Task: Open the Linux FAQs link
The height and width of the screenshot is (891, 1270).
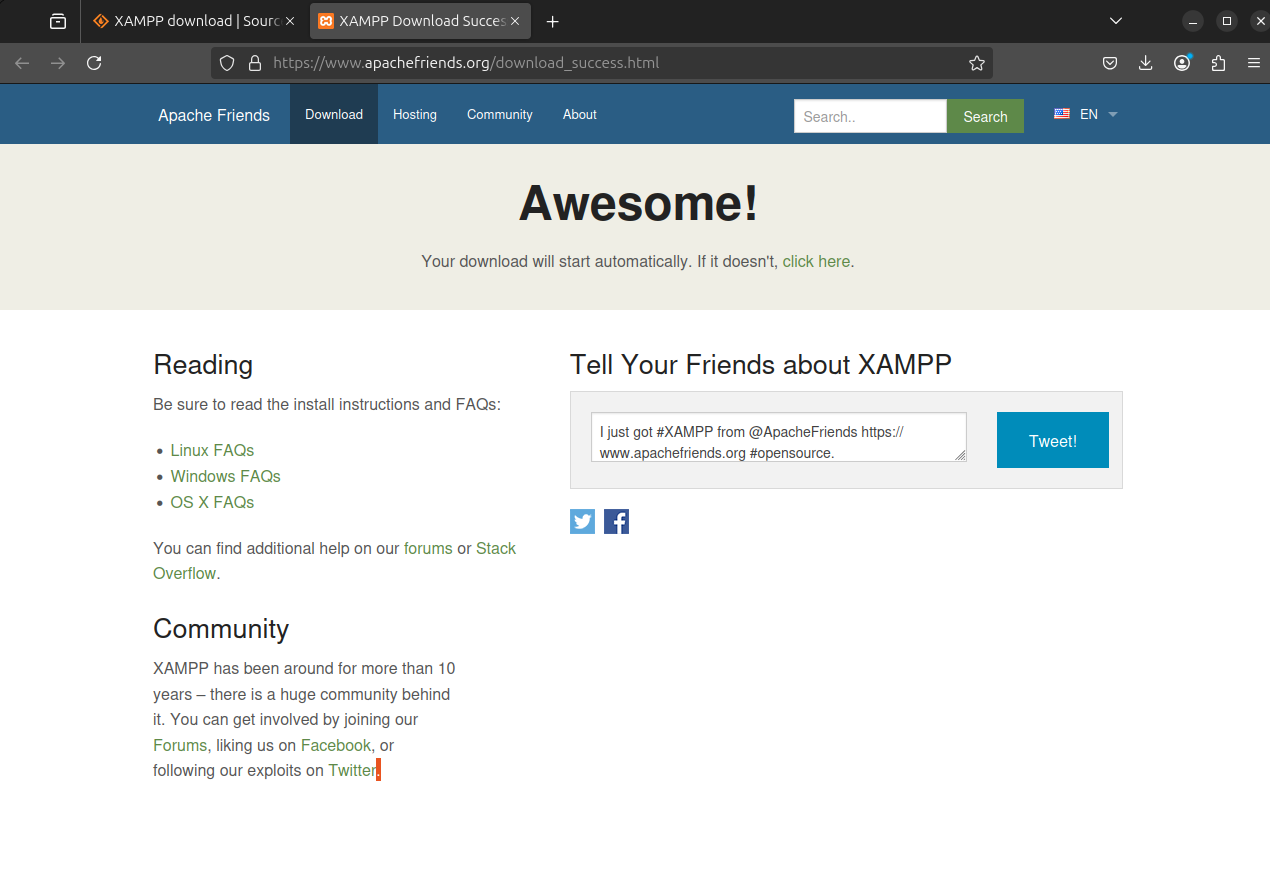Action: coord(212,450)
